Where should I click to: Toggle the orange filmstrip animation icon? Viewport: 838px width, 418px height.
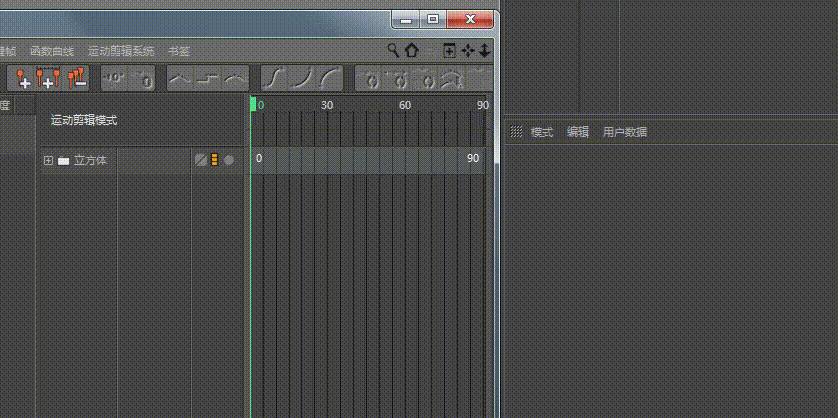coord(214,160)
